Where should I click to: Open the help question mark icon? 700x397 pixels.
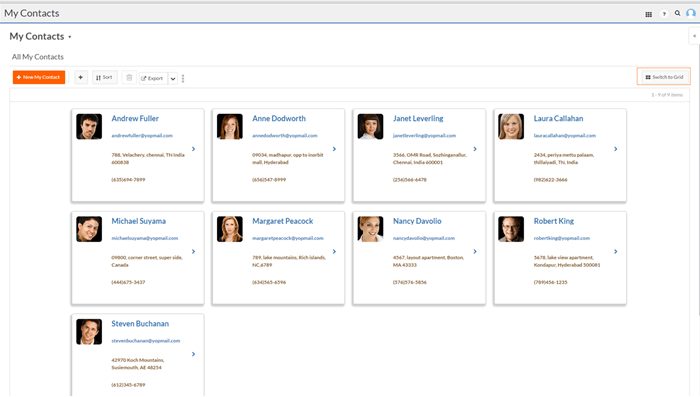664,14
